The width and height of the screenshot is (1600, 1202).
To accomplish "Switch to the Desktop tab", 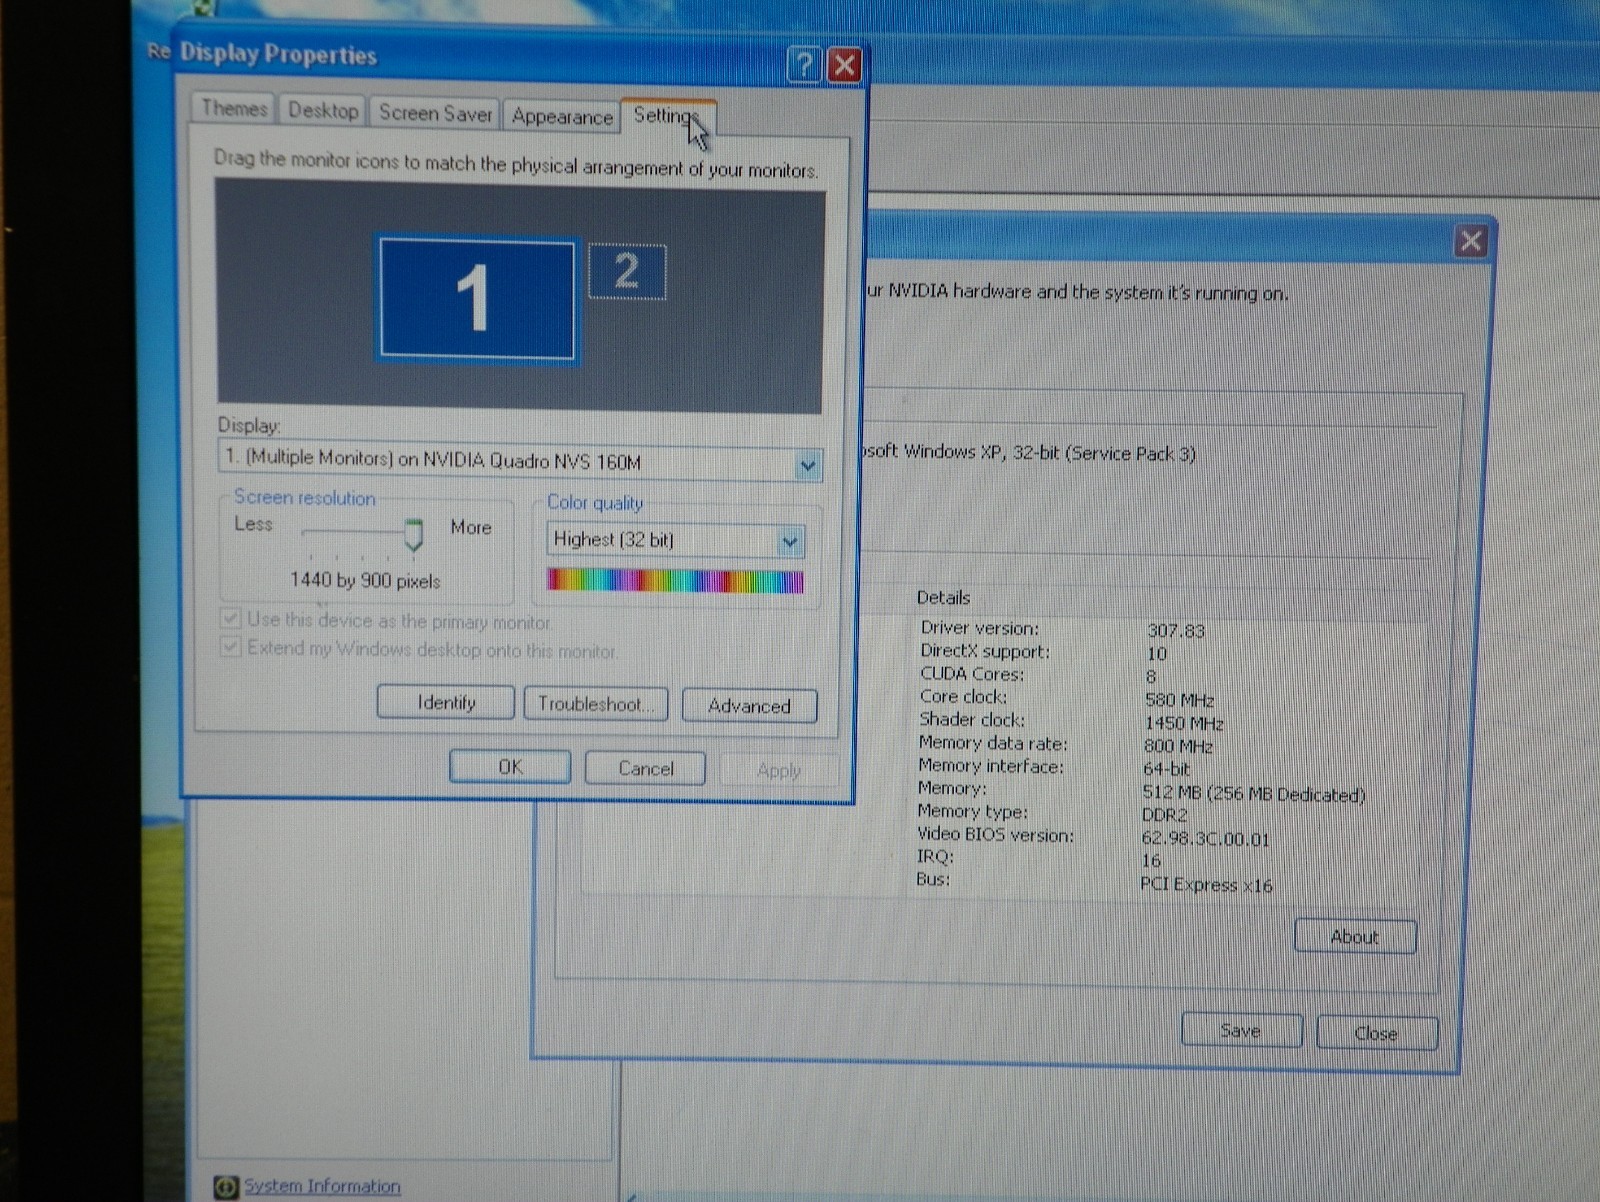I will (322, 110).
